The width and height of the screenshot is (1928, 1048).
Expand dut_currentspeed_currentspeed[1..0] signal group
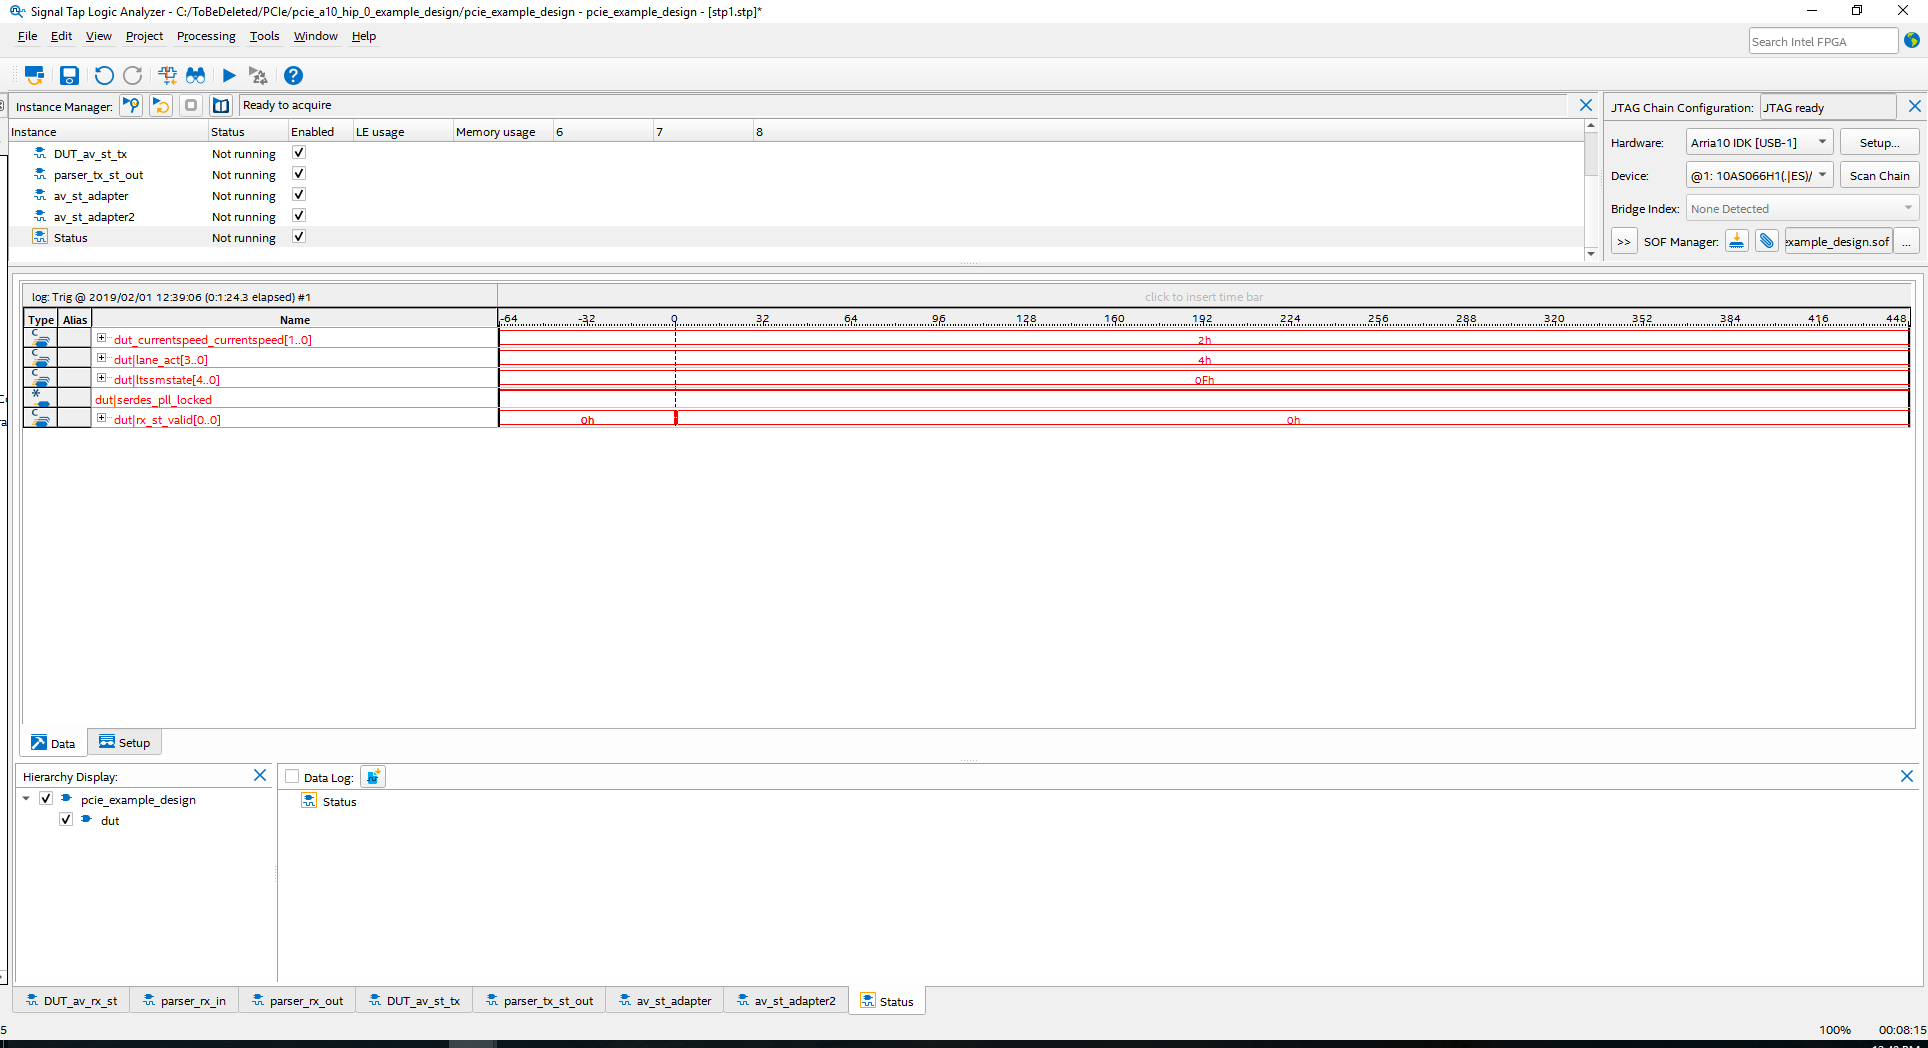[x=101, y=338]
